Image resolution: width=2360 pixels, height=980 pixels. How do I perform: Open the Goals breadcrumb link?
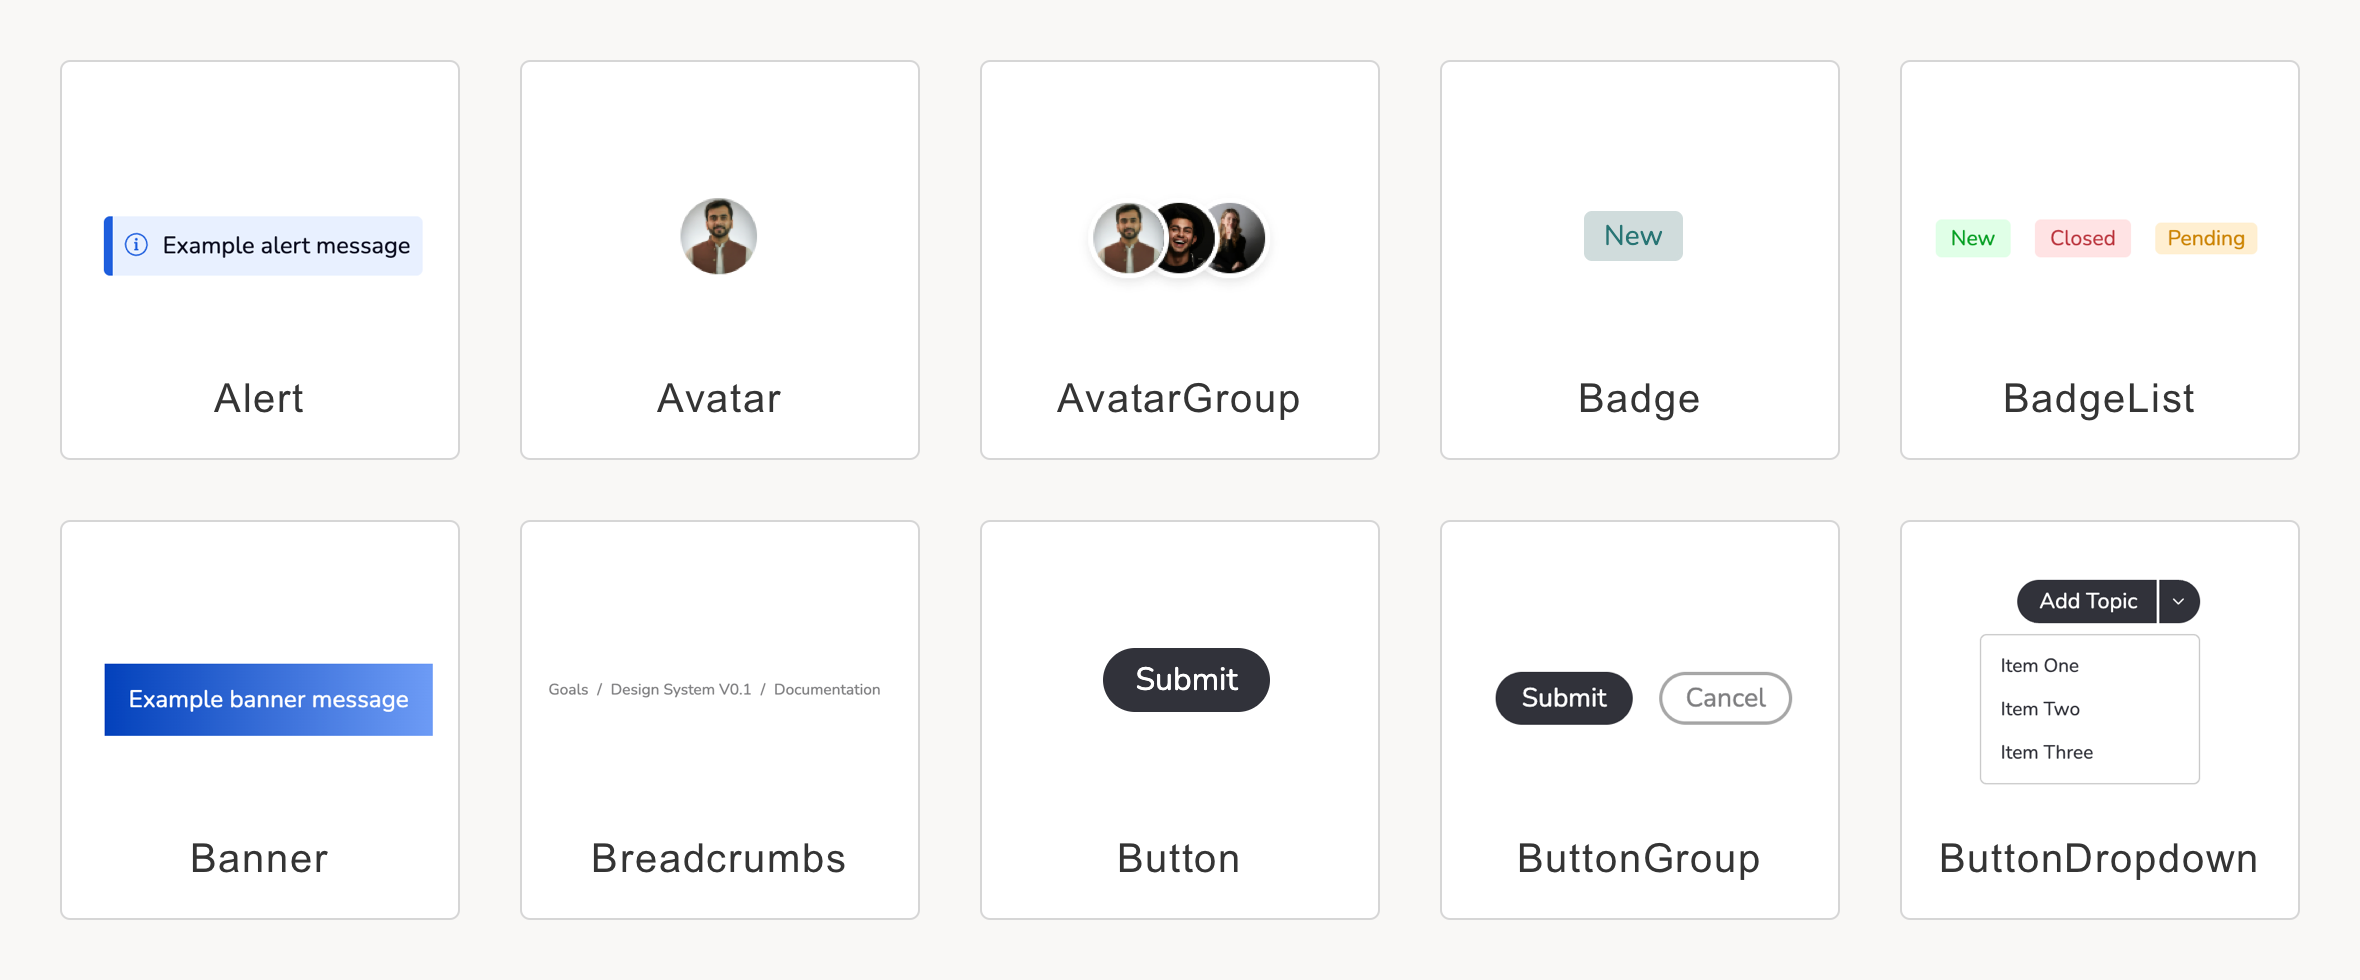(x=568, y=690)
